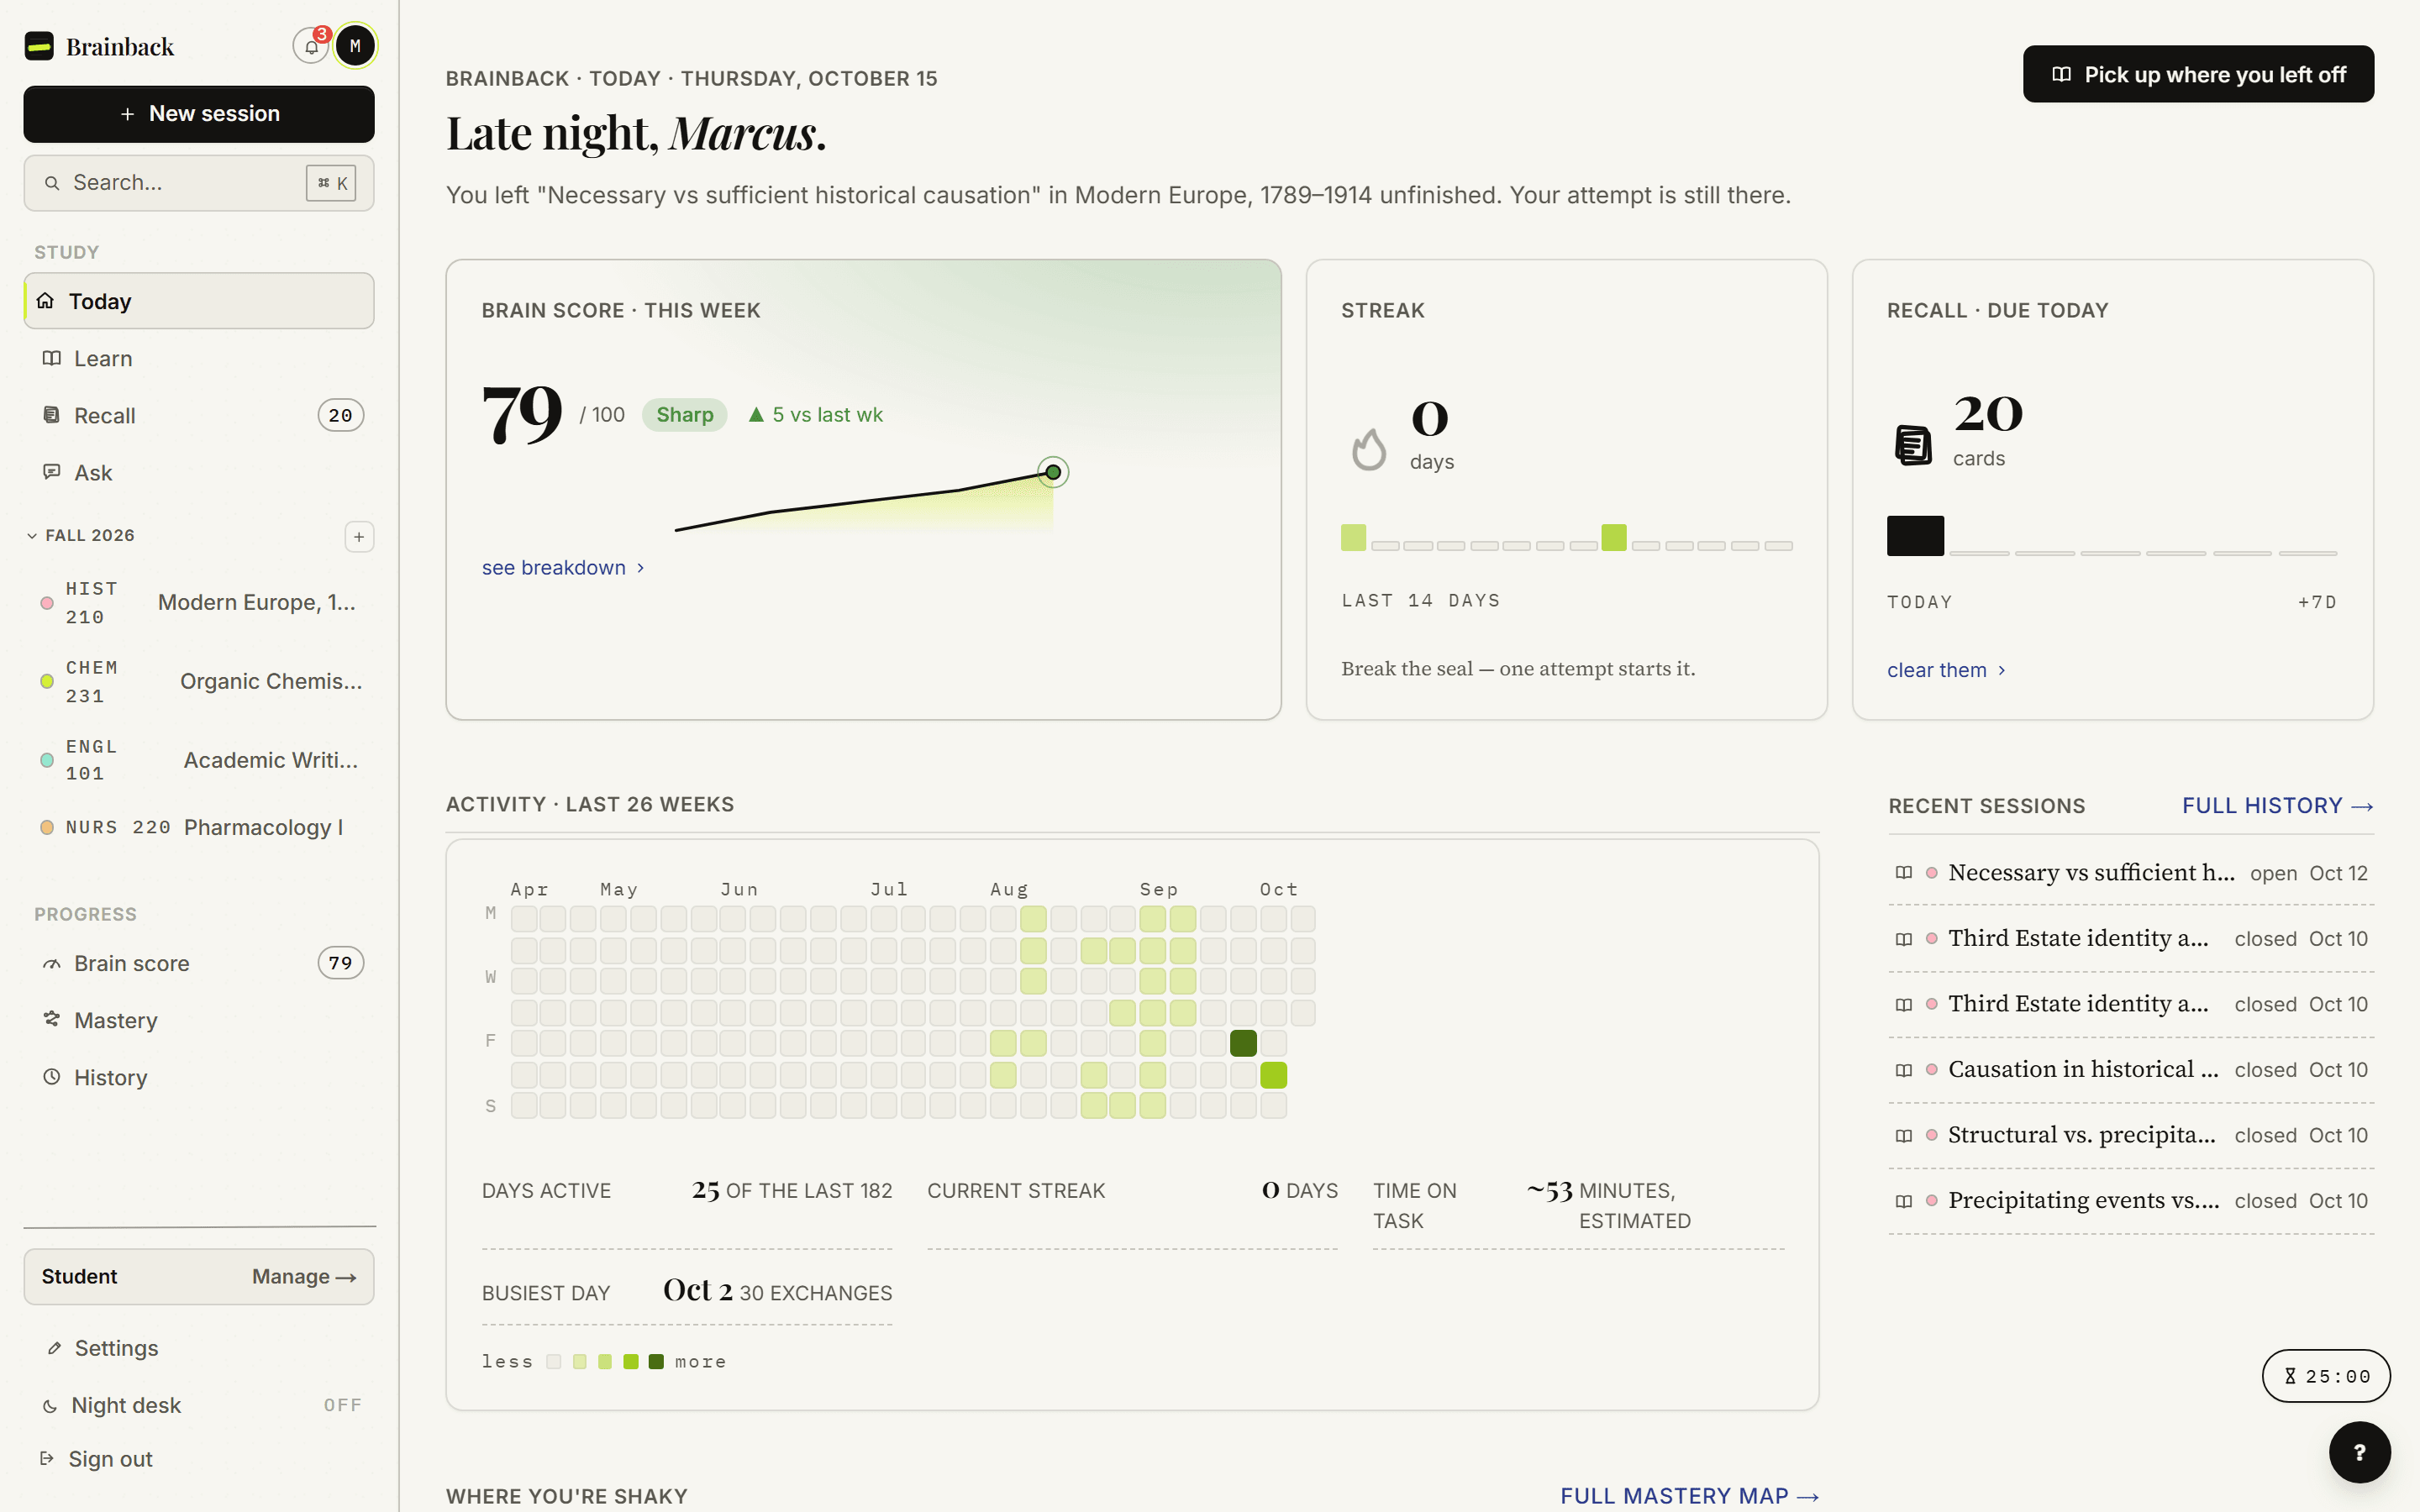Open clear them recall link
Image resolution: width=2420 pixels, height=1512 pixels.
coord(1946,670)
